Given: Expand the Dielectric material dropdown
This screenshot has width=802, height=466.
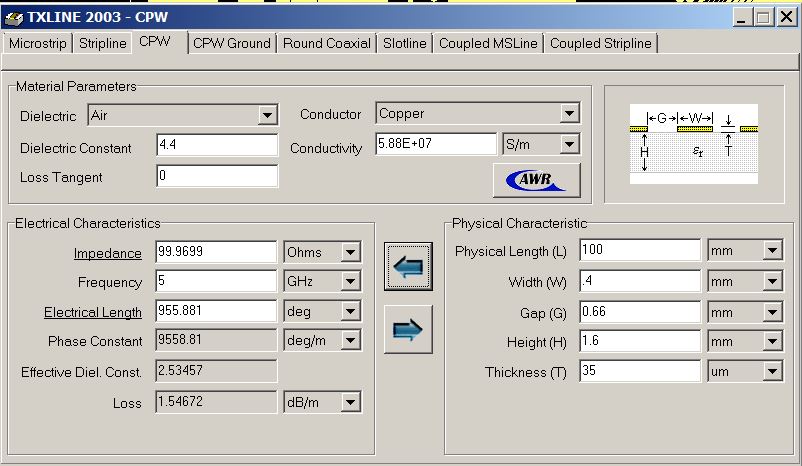Looking at the screenshot, I should (267, 115).
